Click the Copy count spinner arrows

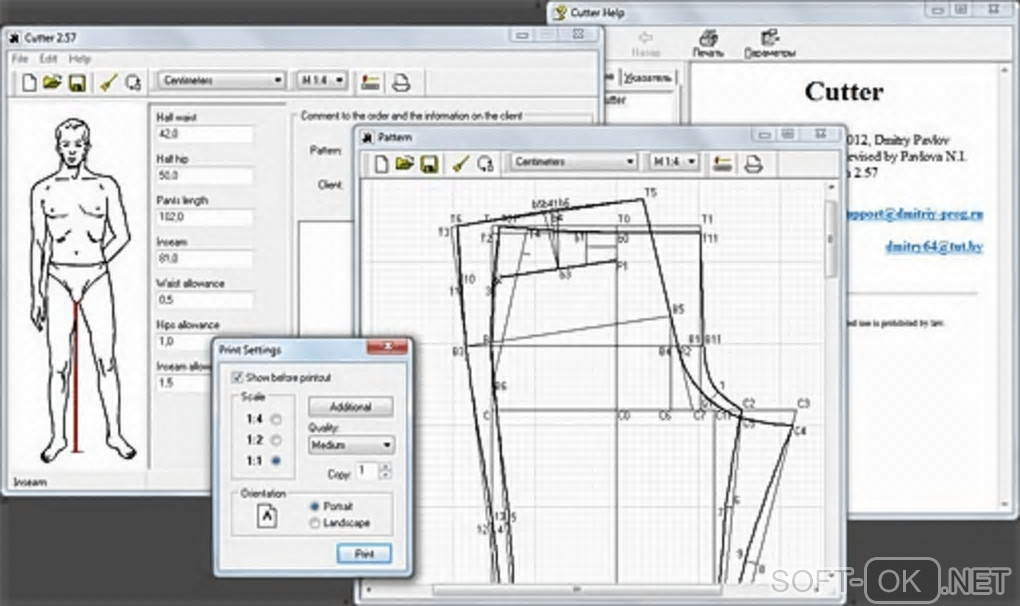(385, 470)
